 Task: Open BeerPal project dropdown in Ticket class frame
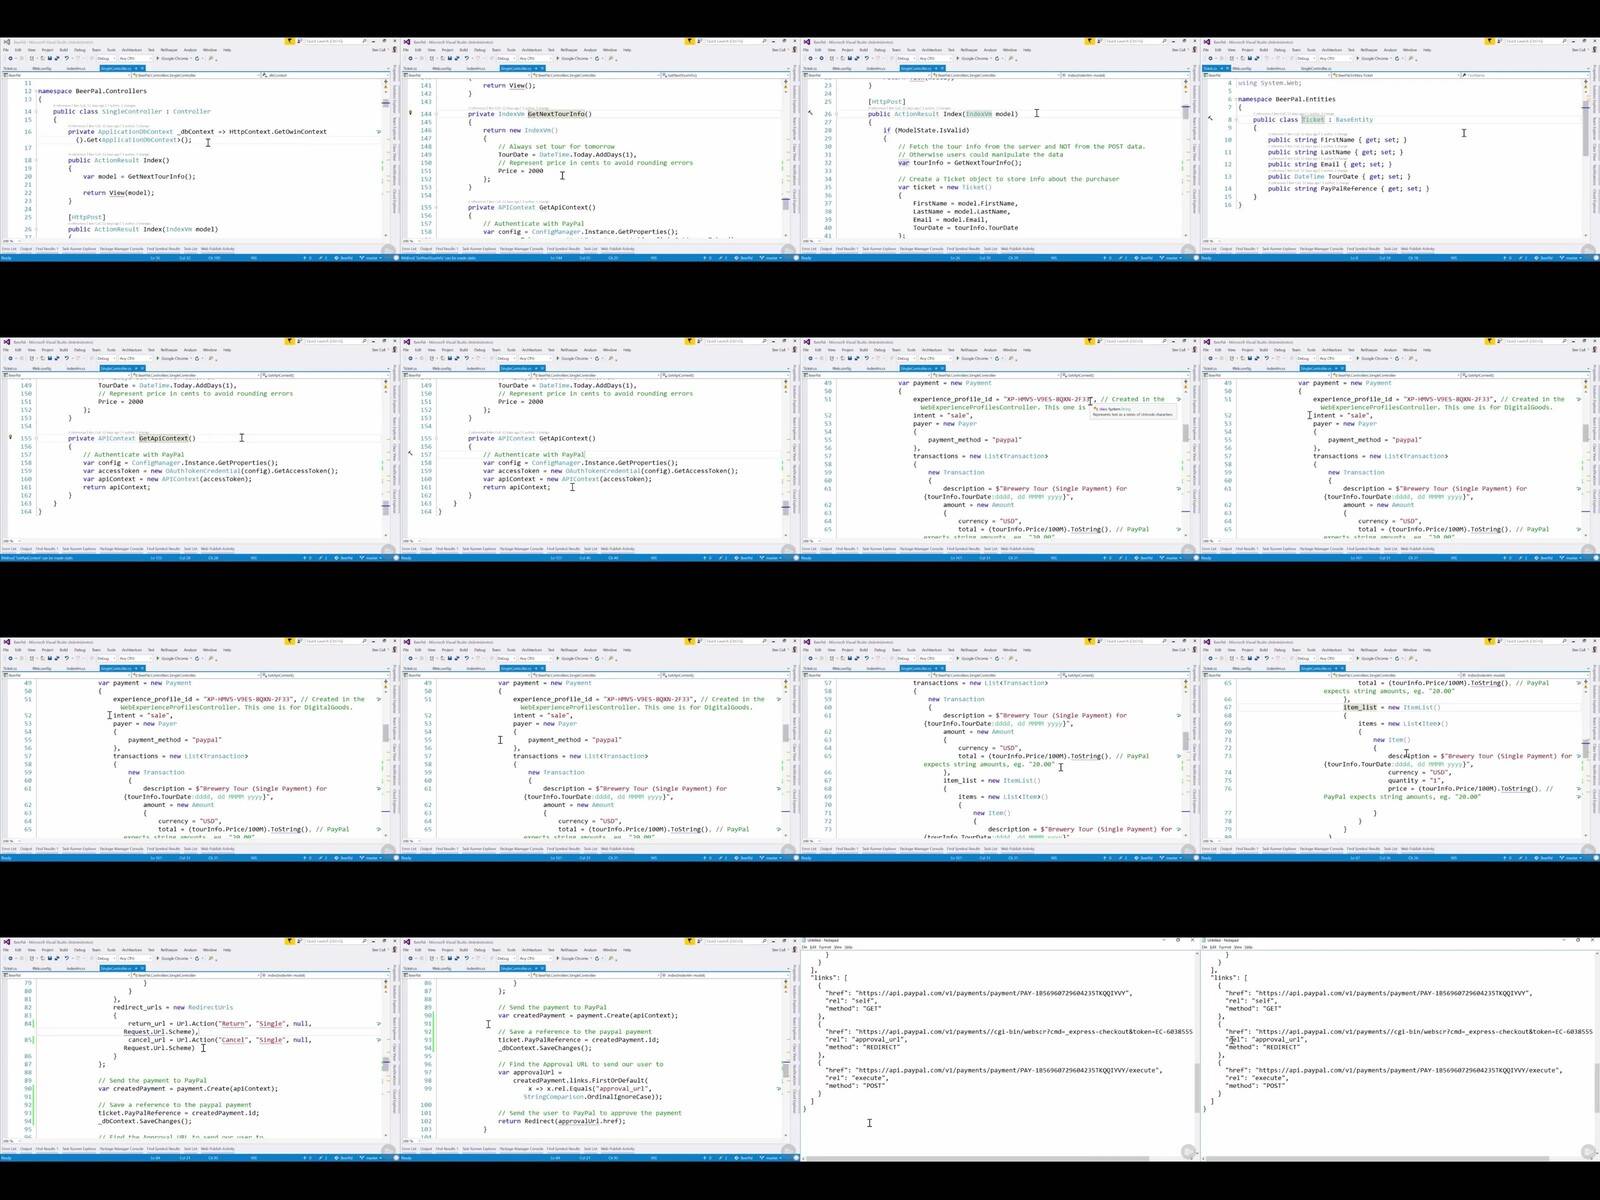pos(1266,75)
